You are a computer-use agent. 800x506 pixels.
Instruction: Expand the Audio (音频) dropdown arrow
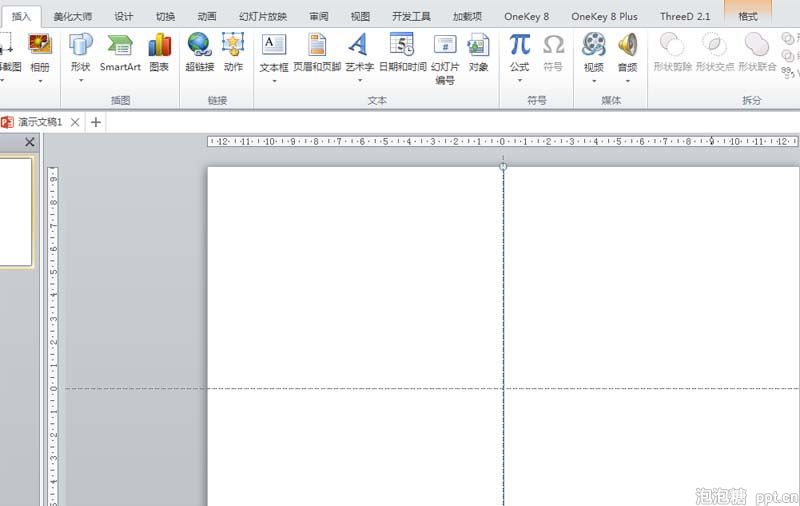627,80
